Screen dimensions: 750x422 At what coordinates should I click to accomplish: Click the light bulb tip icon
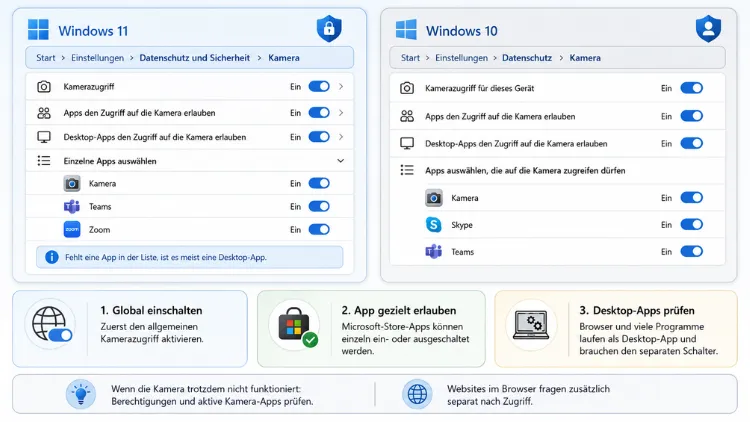(81, 395)
